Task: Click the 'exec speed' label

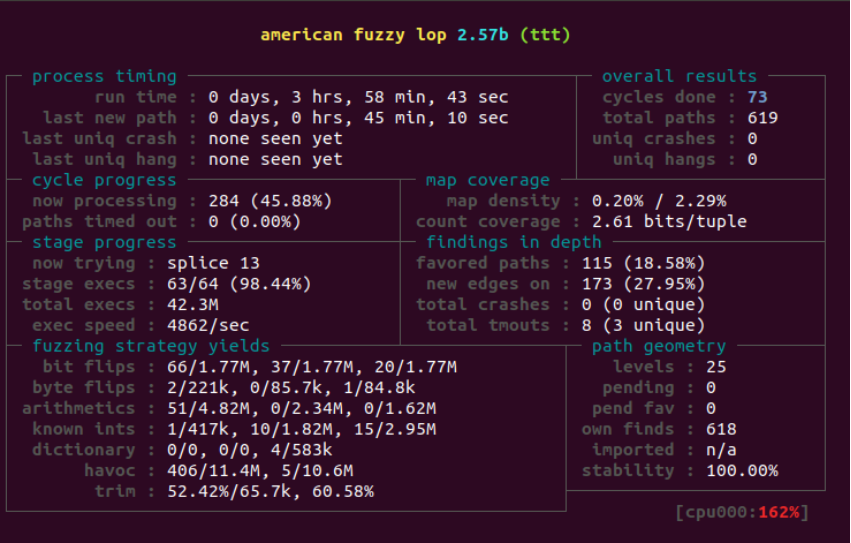Action: [x=84, y=326]
